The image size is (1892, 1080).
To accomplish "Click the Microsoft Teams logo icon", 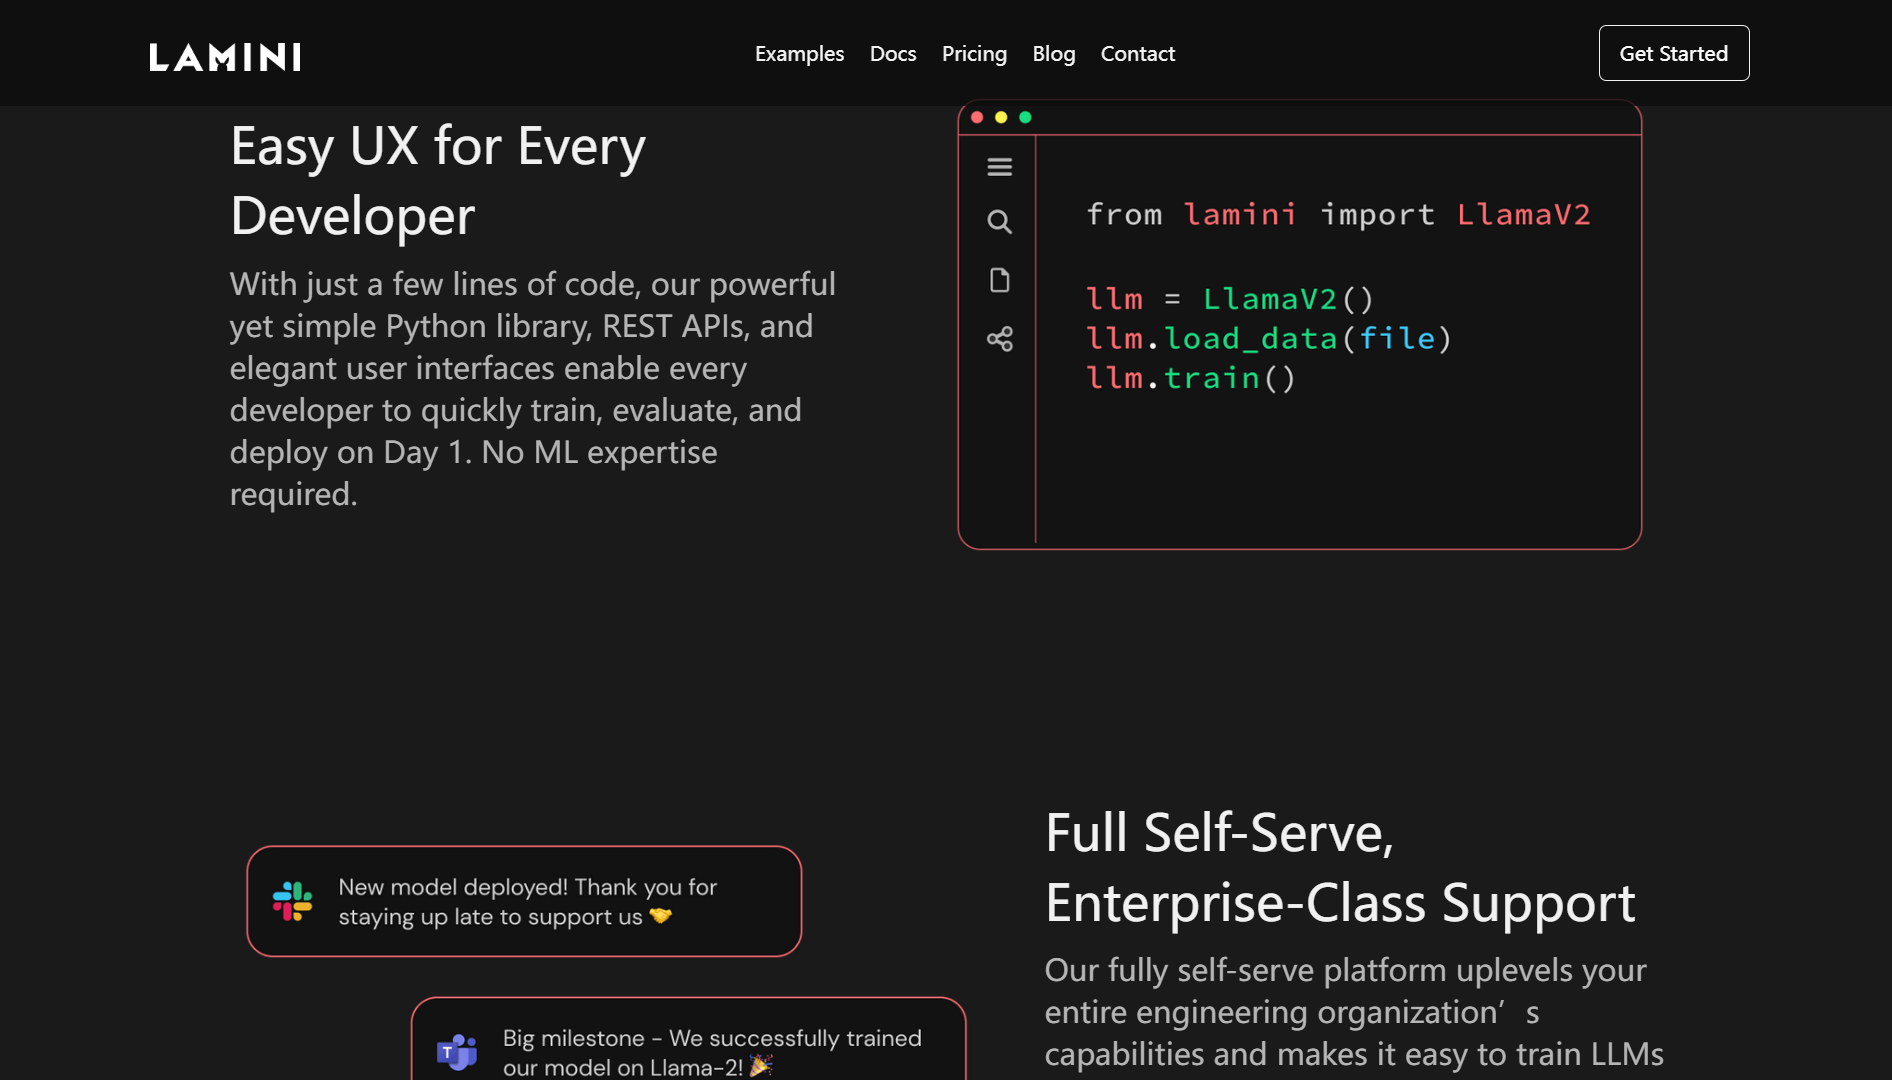I will 457,1052.
